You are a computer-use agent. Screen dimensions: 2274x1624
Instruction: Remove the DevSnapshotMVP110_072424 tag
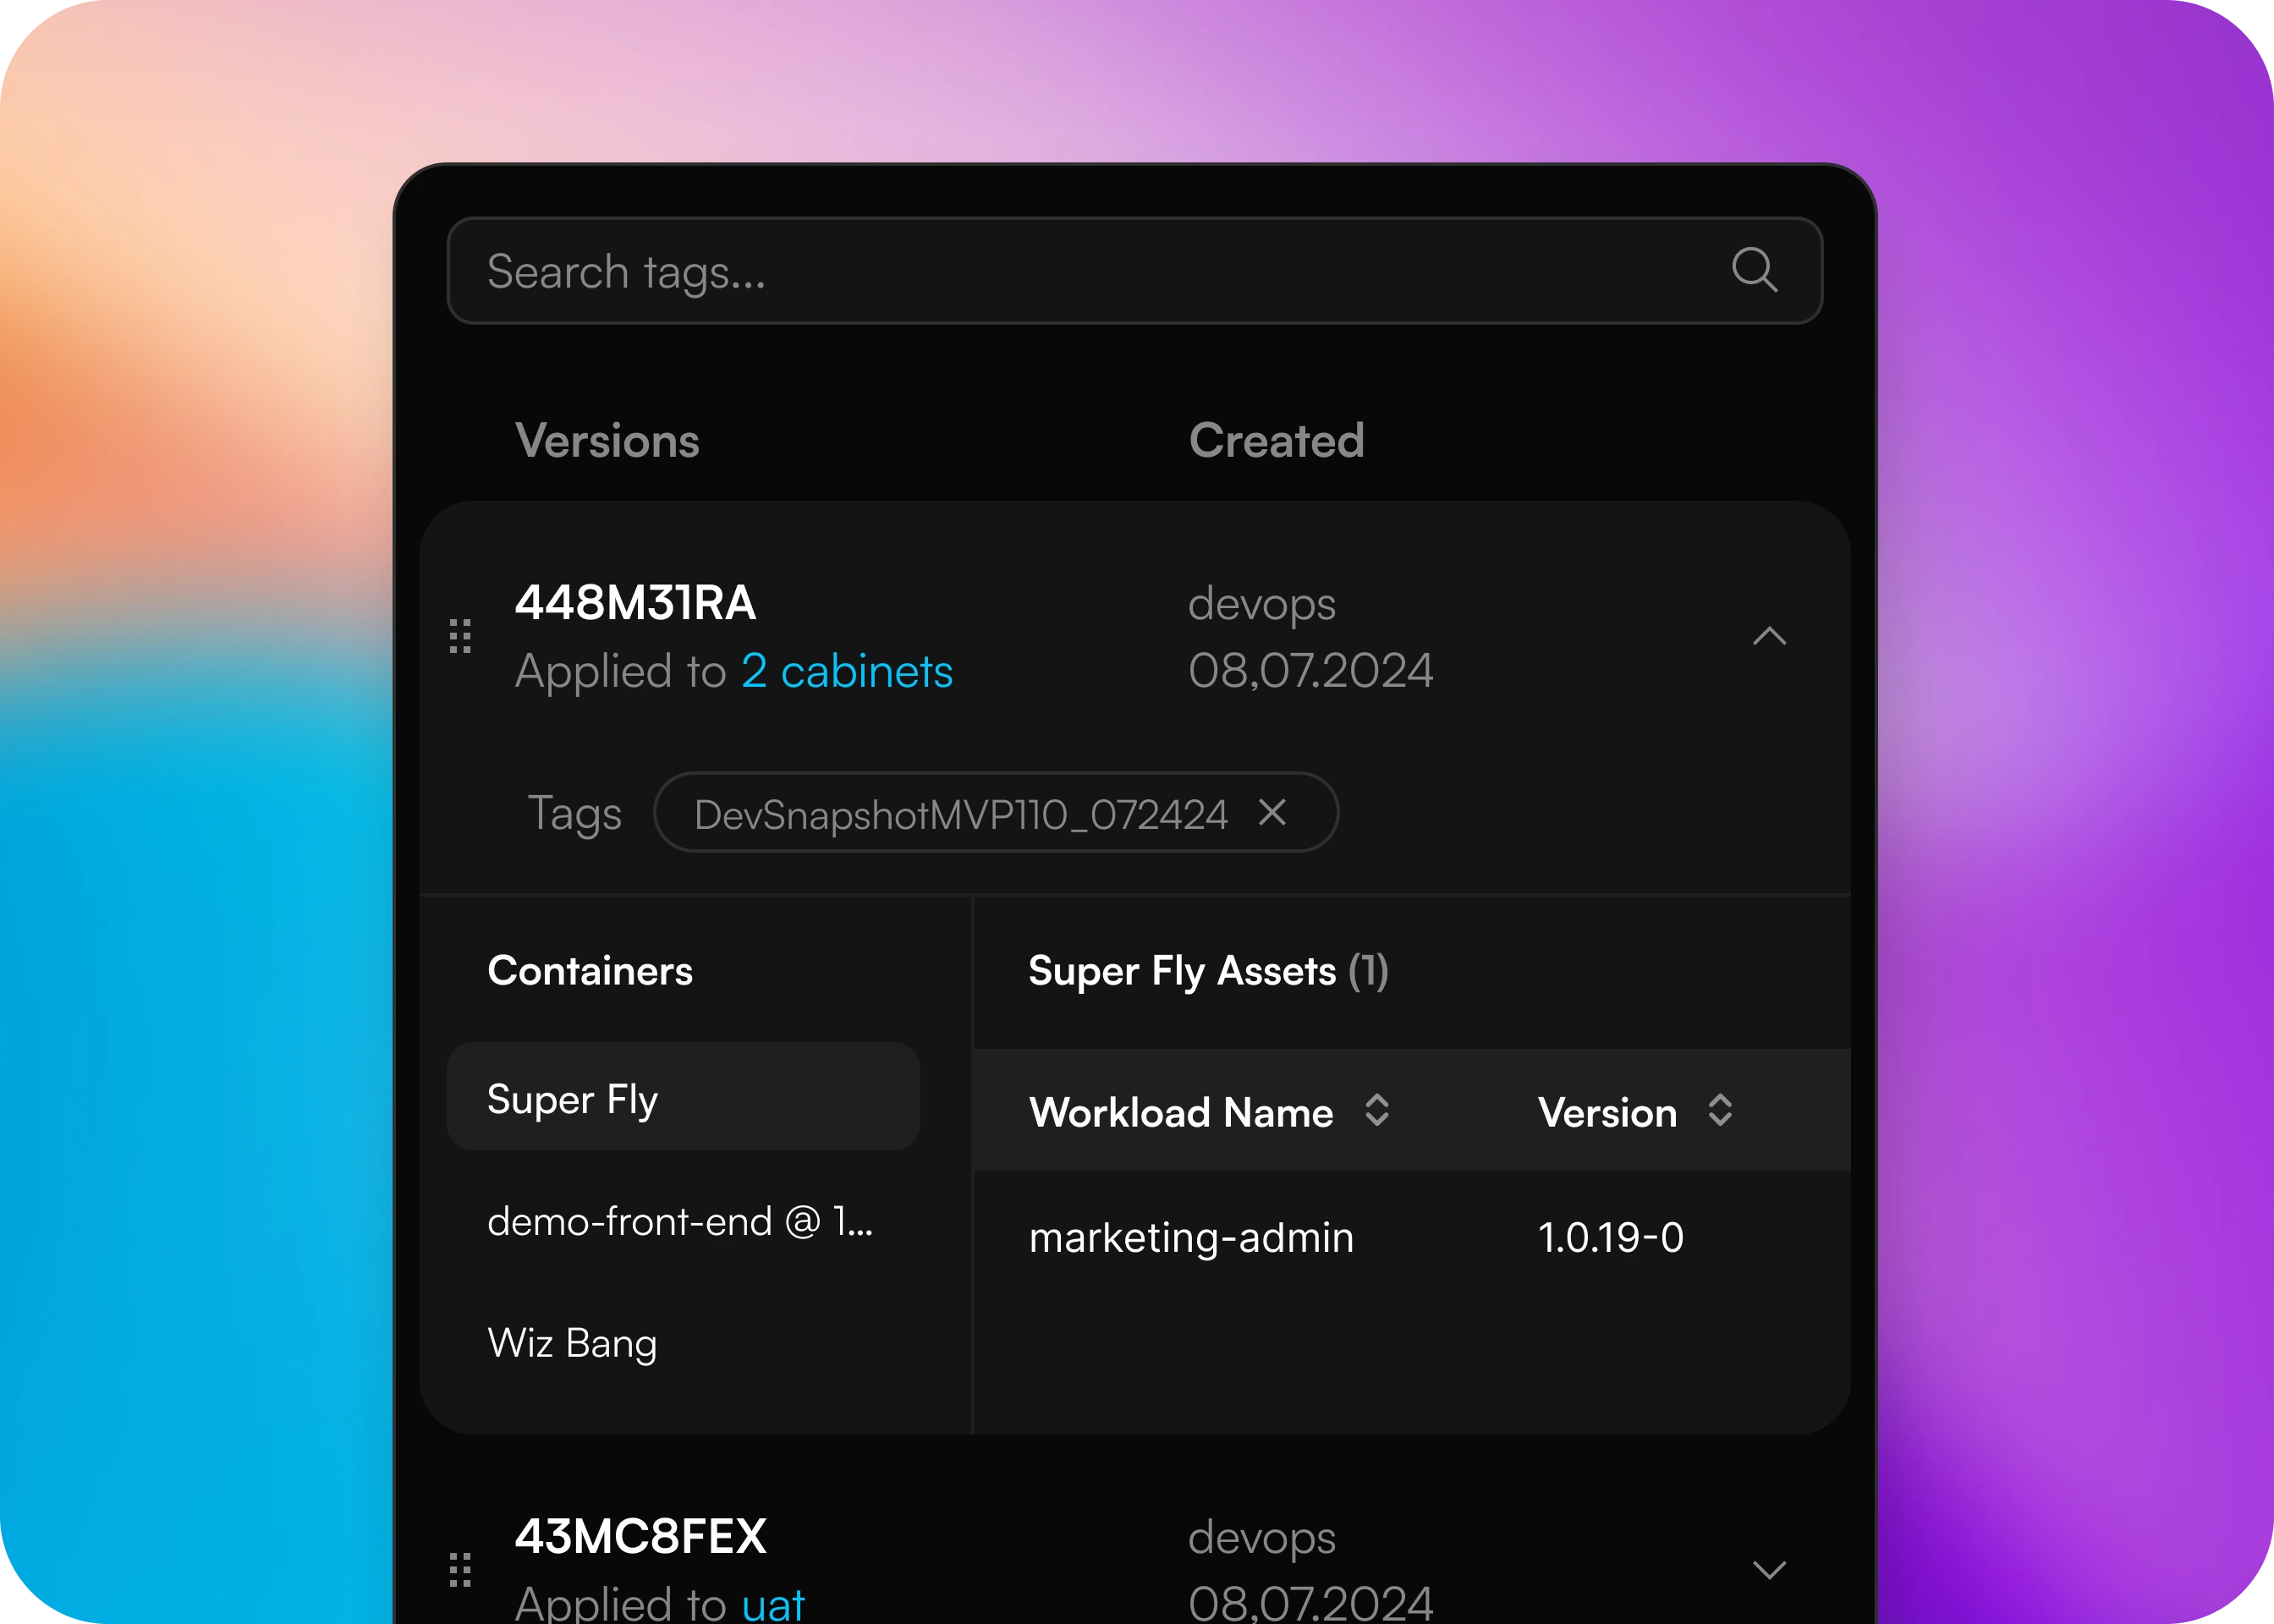pyautogui.click(x=1272, y=812)
